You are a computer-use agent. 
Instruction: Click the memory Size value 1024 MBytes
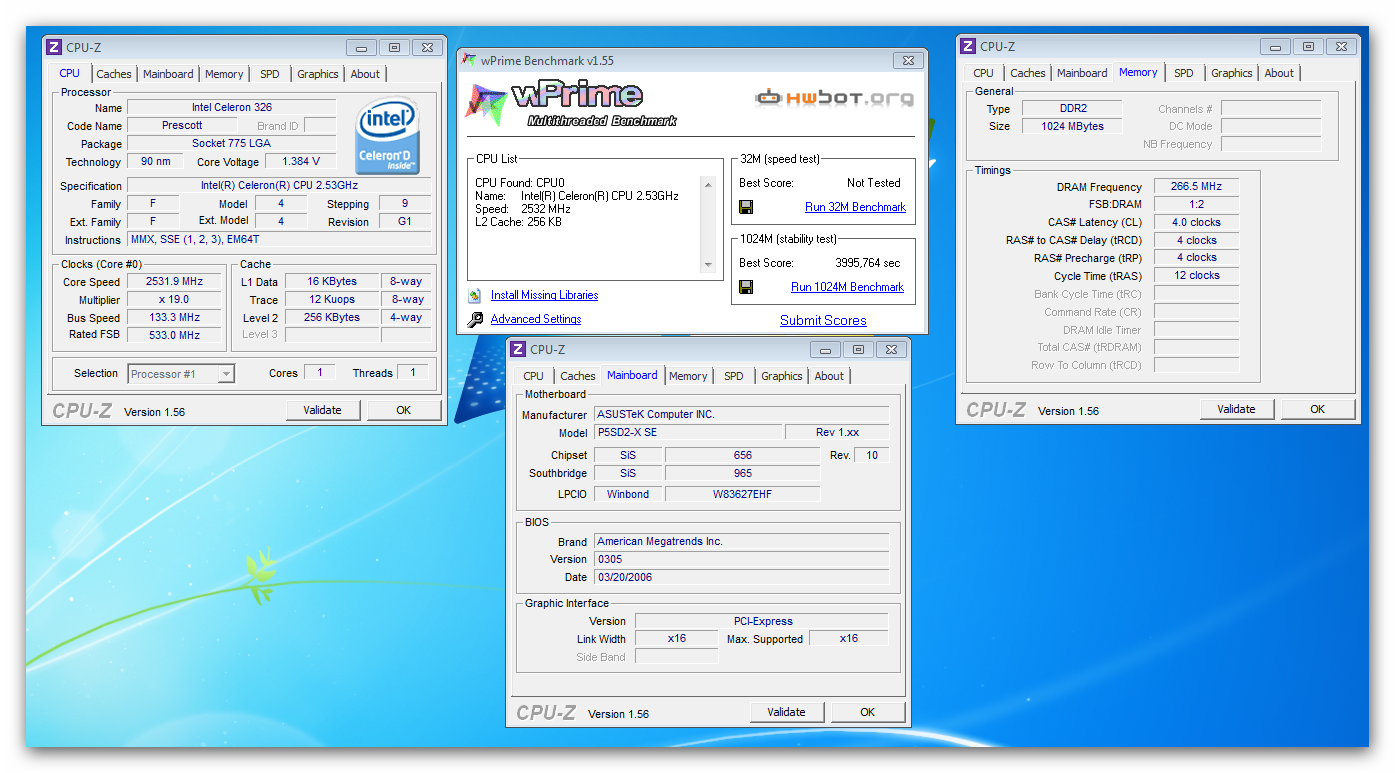tap(1072, 127)
